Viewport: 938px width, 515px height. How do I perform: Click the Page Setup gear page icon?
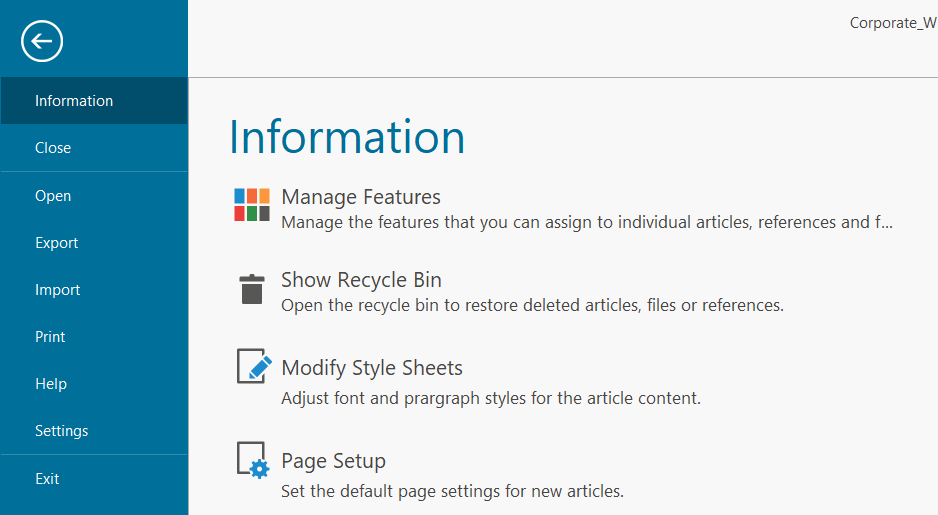(x=253, y=459)
